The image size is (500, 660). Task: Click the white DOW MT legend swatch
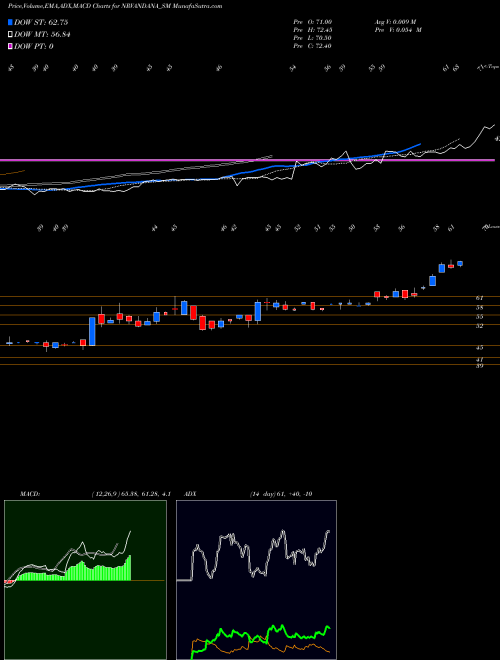(10, 35)
